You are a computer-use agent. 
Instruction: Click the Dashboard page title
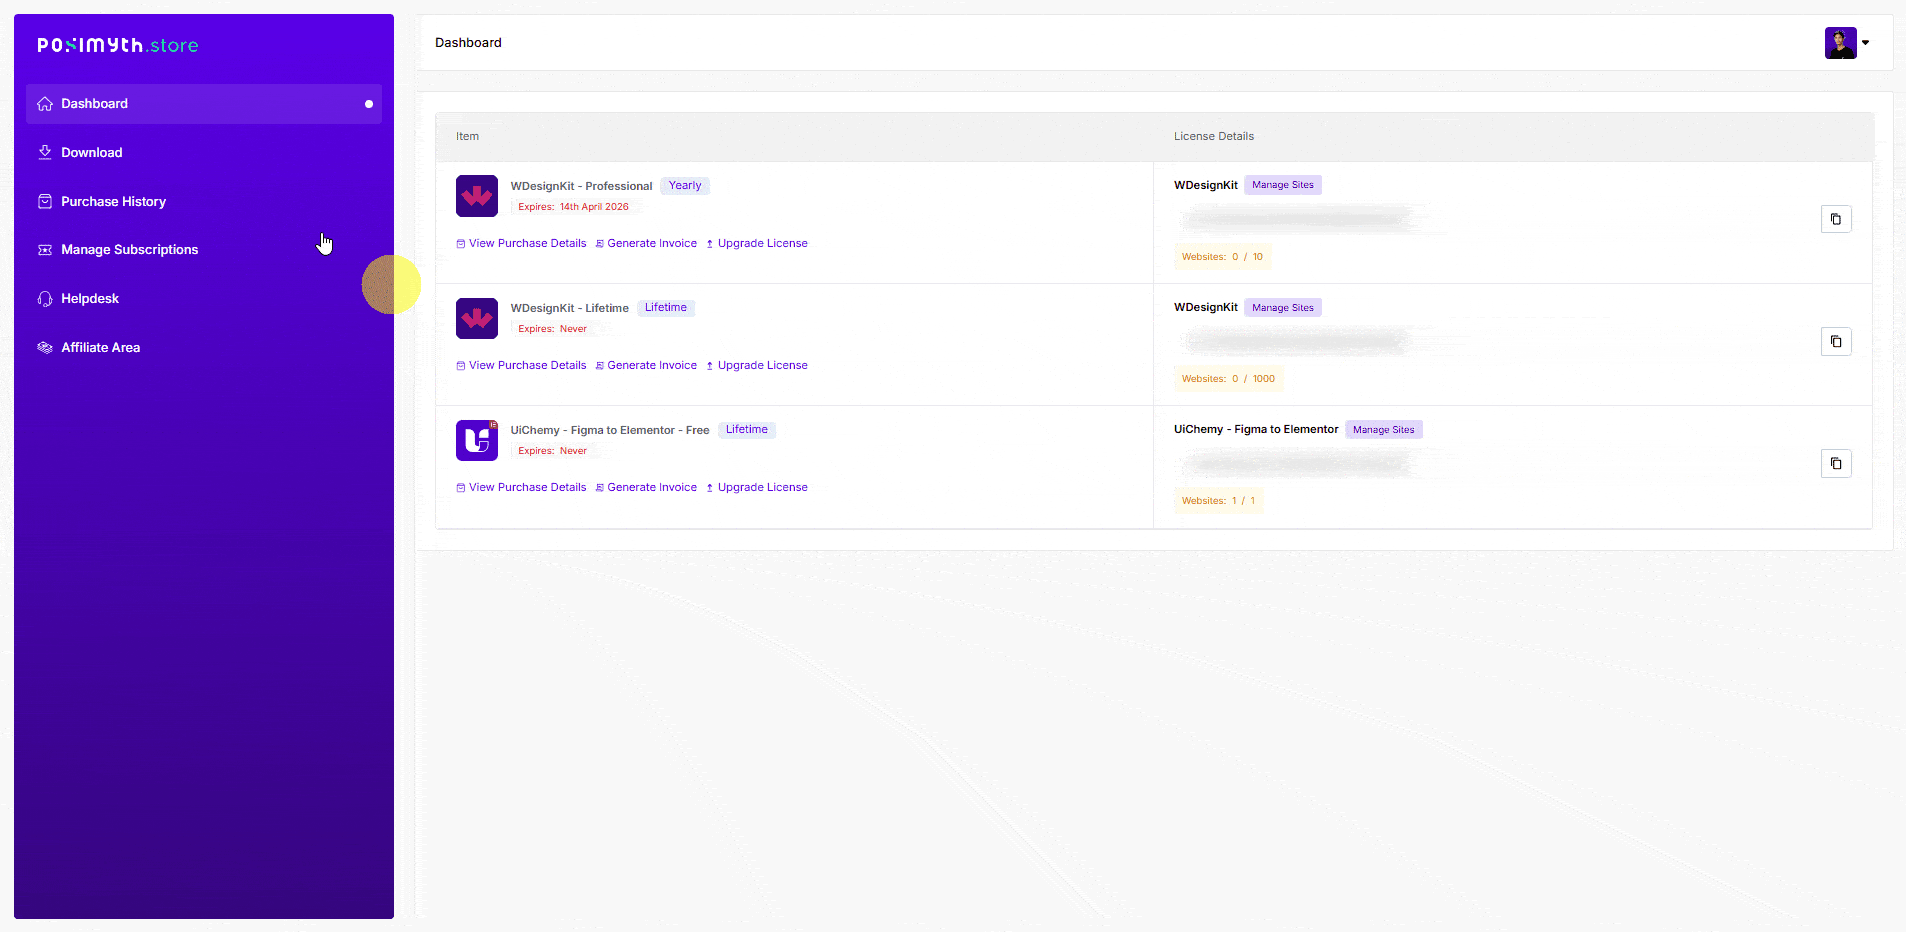pos(468,43)
